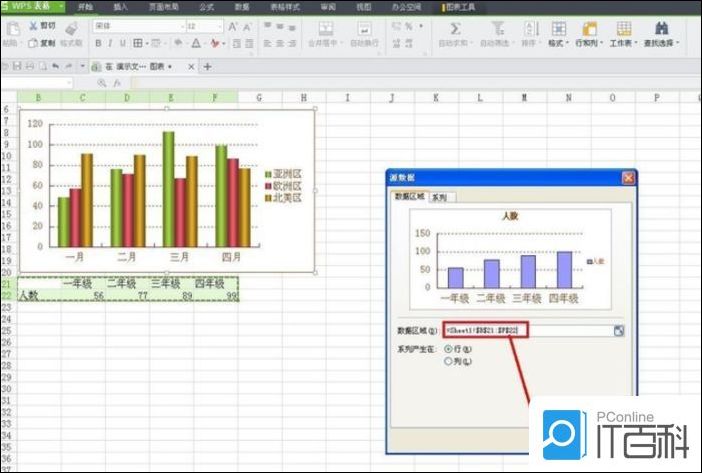The height and width of the screenshot is (473, 702).
Task: Expand the Format (格式) dropdown arrow
Action: pos(567,43)
